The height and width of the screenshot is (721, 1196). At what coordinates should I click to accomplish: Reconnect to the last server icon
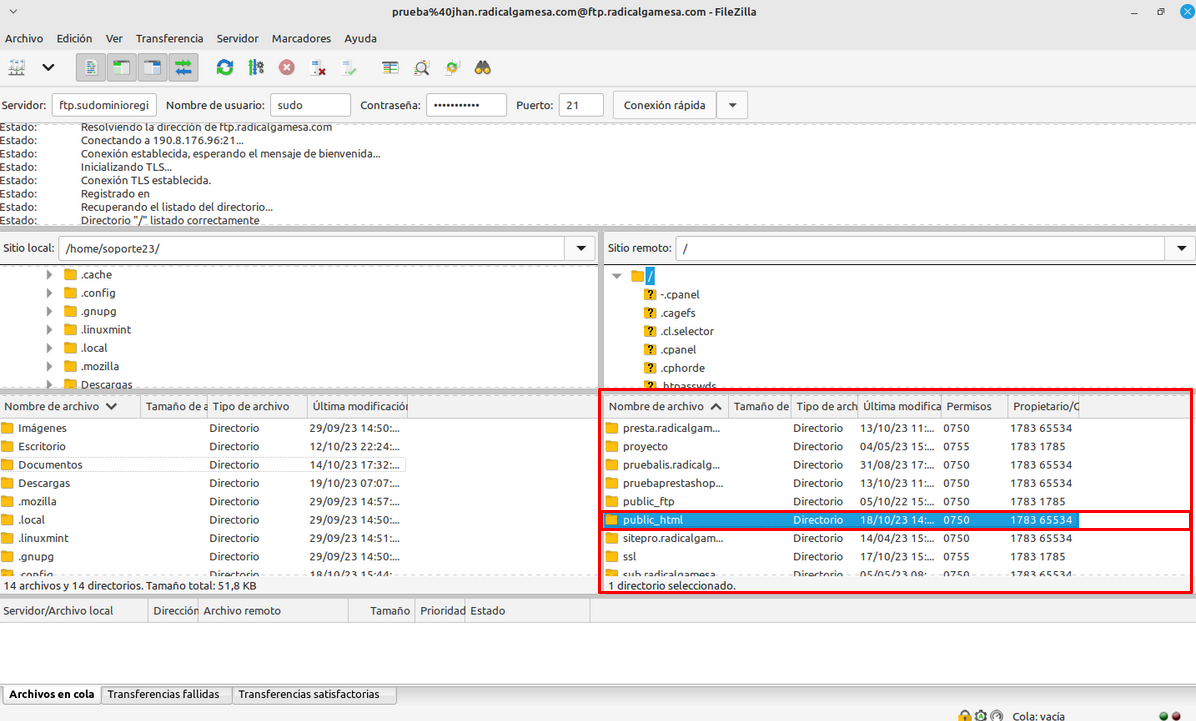coord(349,68)
